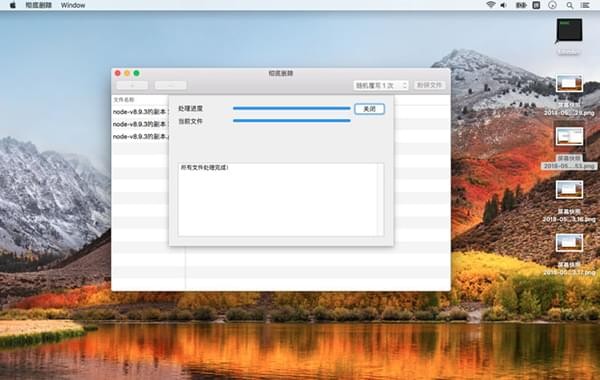Click inside the log text area showing 所有文件处理完成

click(x=280, y=199)
